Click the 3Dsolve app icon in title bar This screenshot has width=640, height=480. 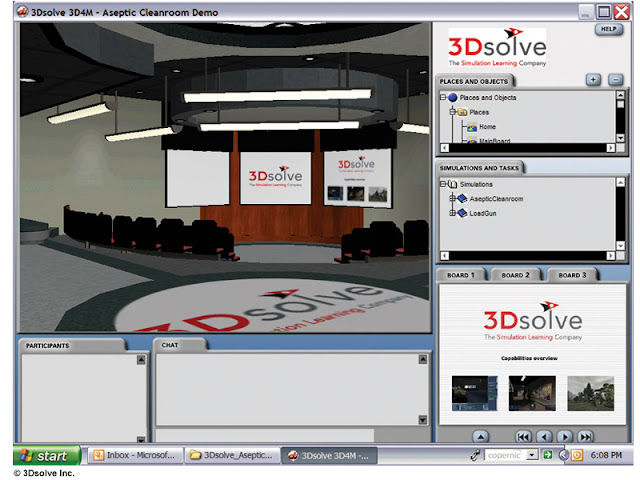(x=22, y=12)
